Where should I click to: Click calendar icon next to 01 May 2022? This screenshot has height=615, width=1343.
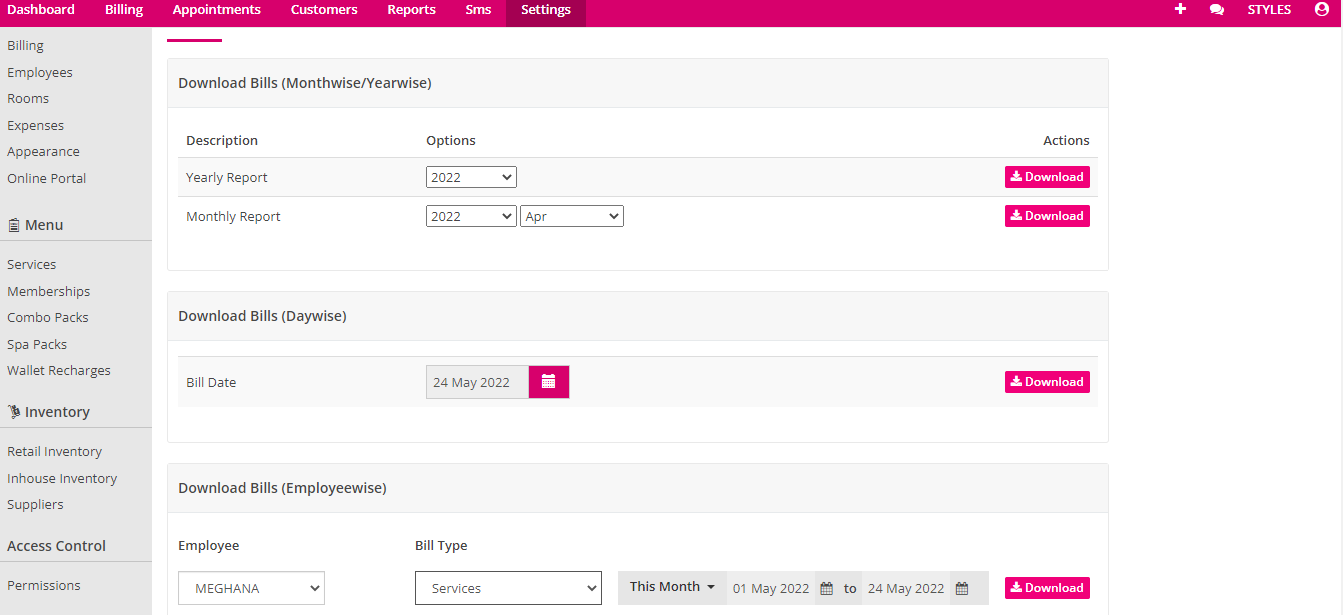click(x=827, y=589)
